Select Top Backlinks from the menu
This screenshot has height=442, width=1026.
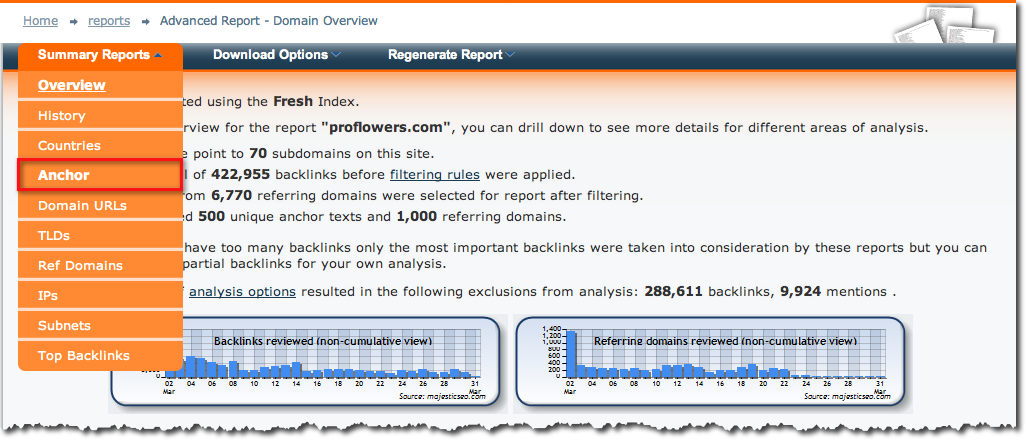[83, 356]
